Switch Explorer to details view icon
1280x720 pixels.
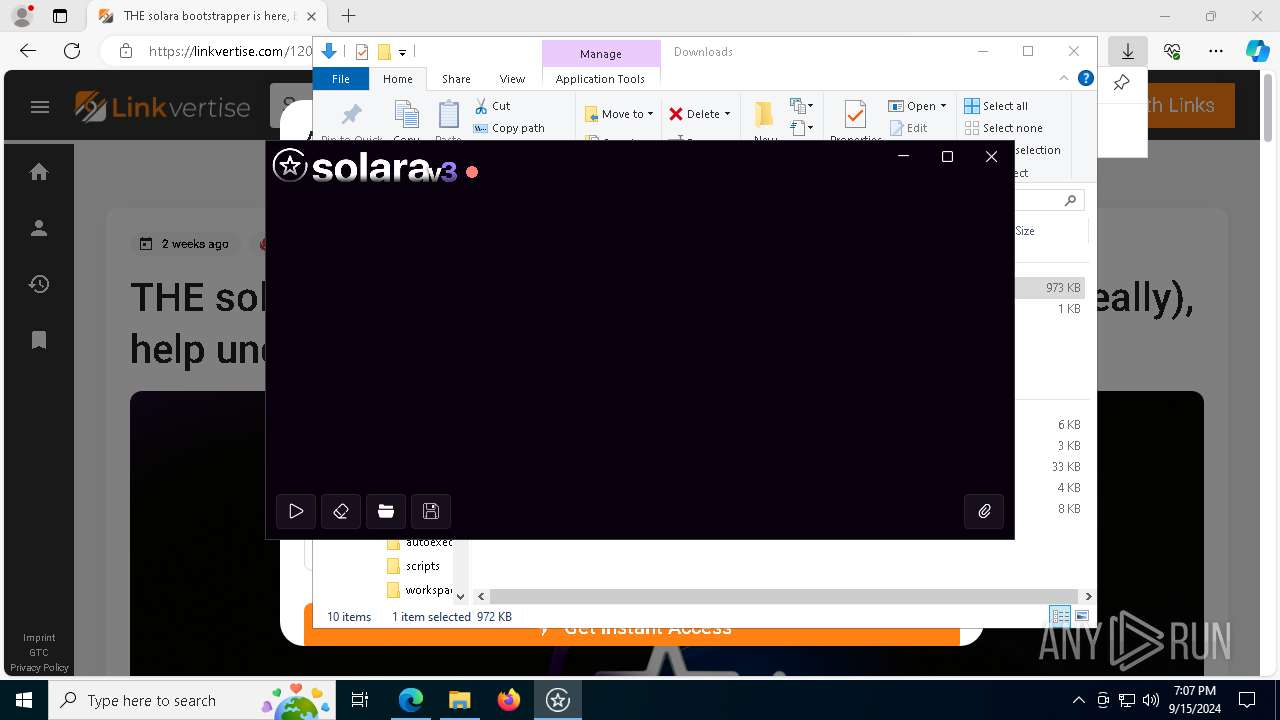(x=1060, y=616)
